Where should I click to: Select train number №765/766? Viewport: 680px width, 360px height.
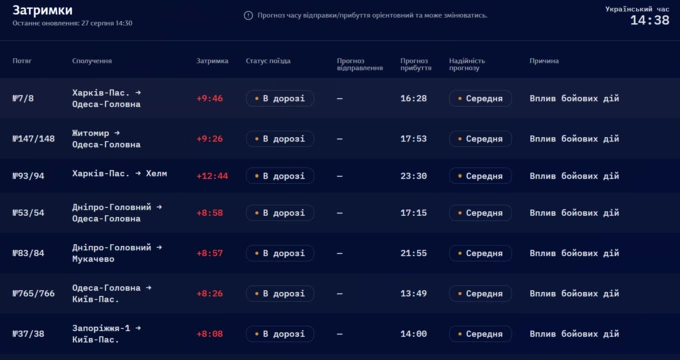click(x=34, y=294)
